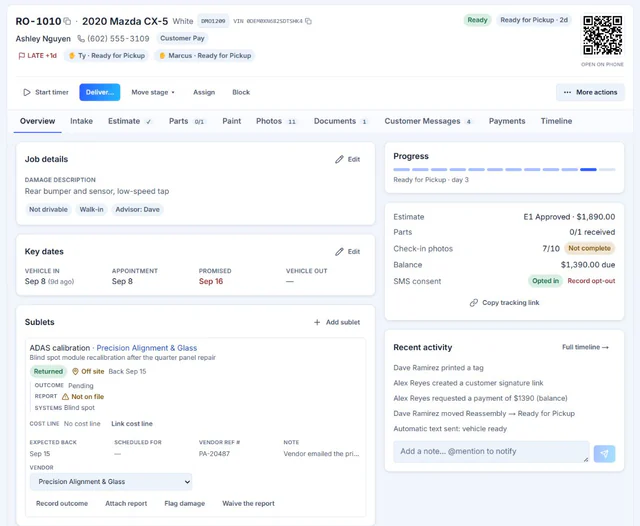Click Record opt-out link
Screen dimensions: 640x526
[x=591, y=281]
